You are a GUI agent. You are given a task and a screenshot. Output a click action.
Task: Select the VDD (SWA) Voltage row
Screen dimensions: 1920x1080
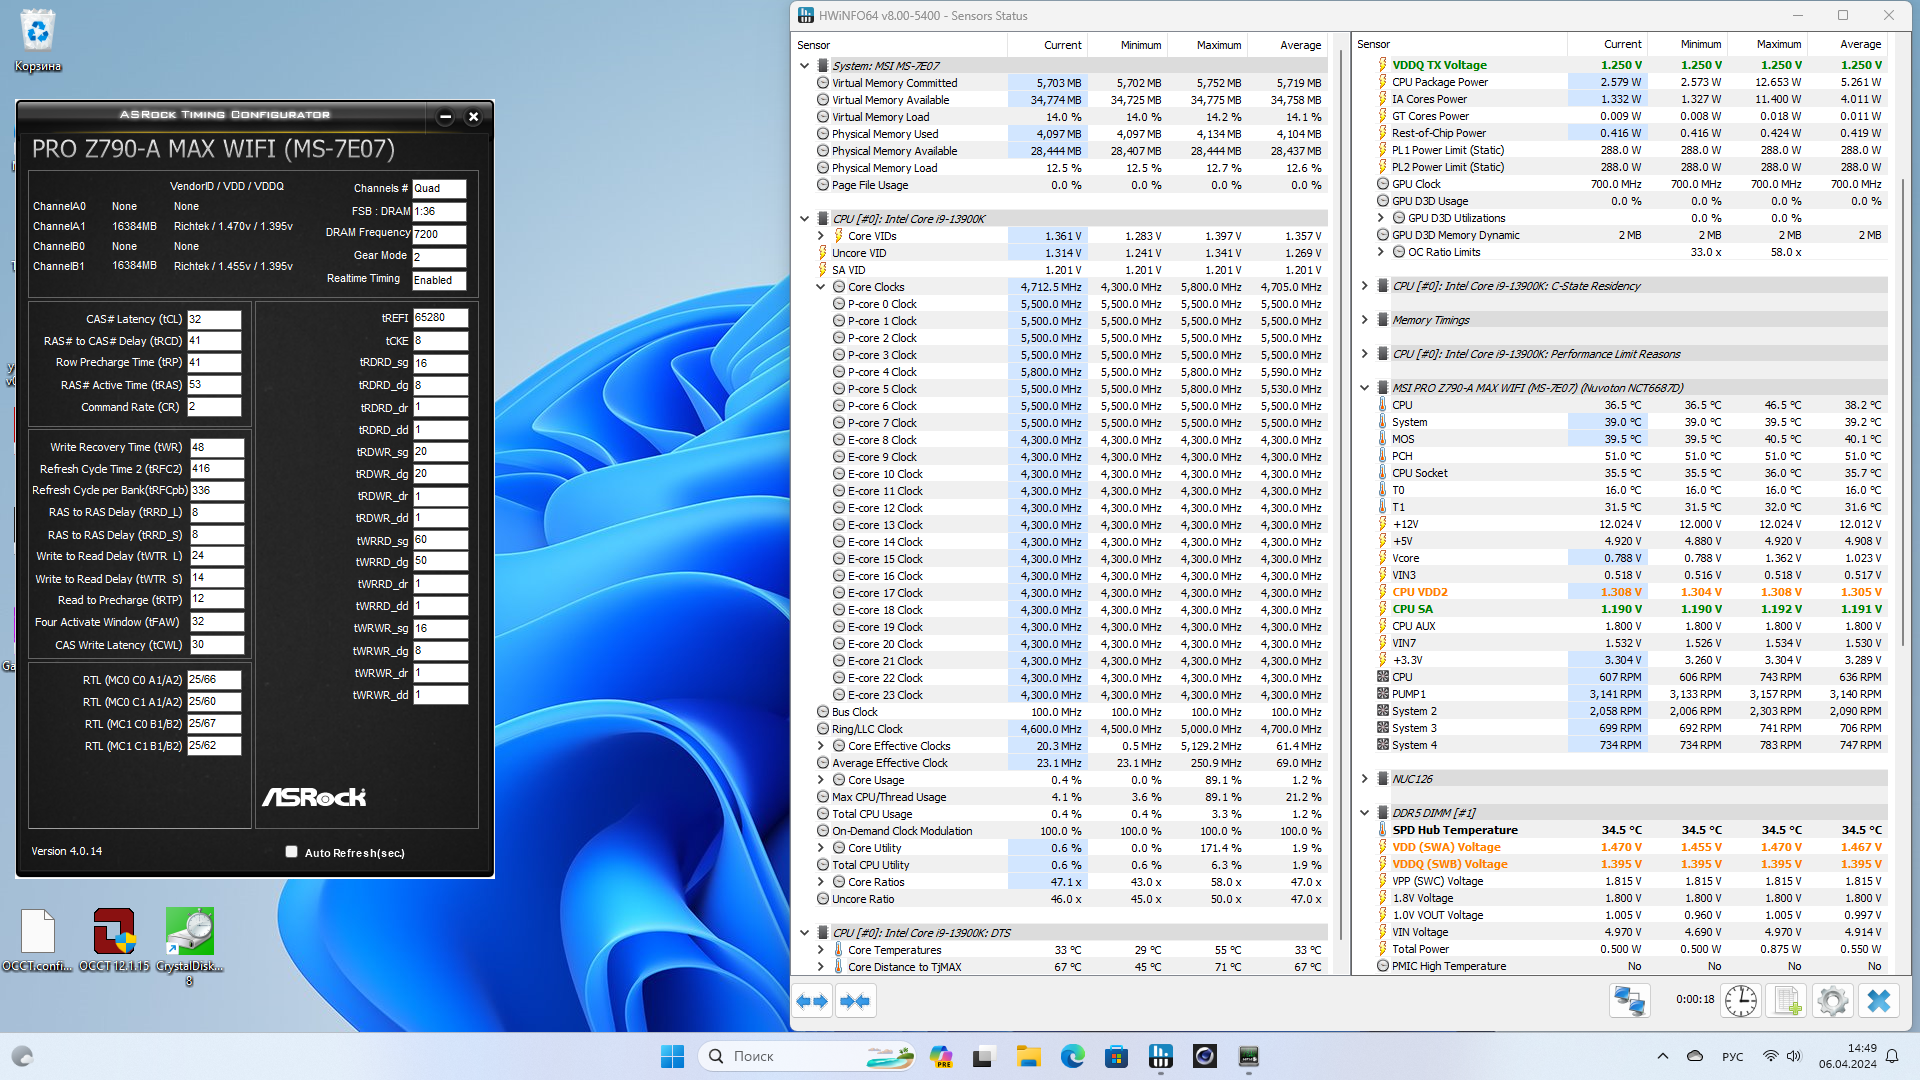point(1446,847)
